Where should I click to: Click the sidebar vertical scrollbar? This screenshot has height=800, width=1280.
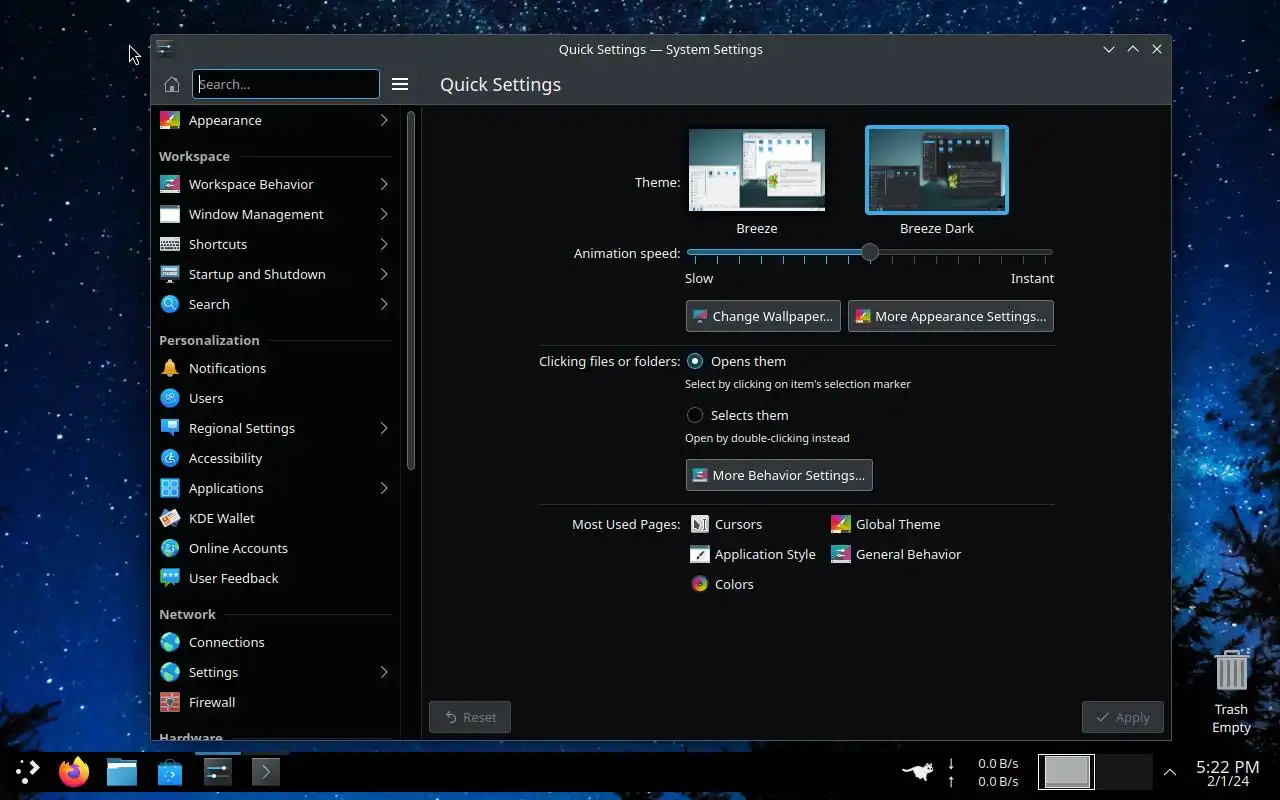pyautogui.click(x=411, y=290)
